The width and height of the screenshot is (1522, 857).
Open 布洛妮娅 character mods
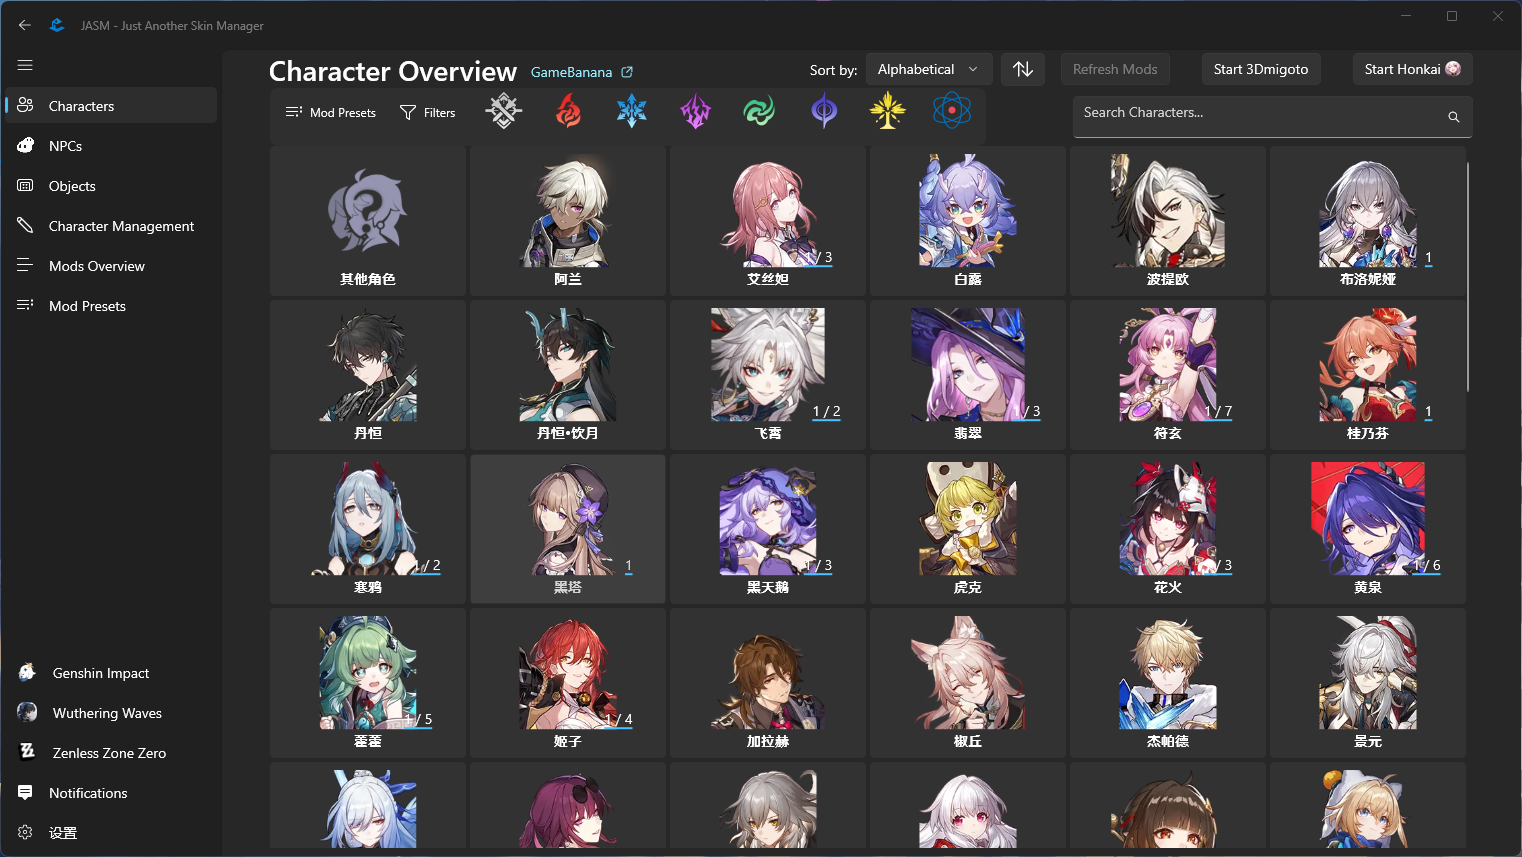click(x=1368, y=221)
